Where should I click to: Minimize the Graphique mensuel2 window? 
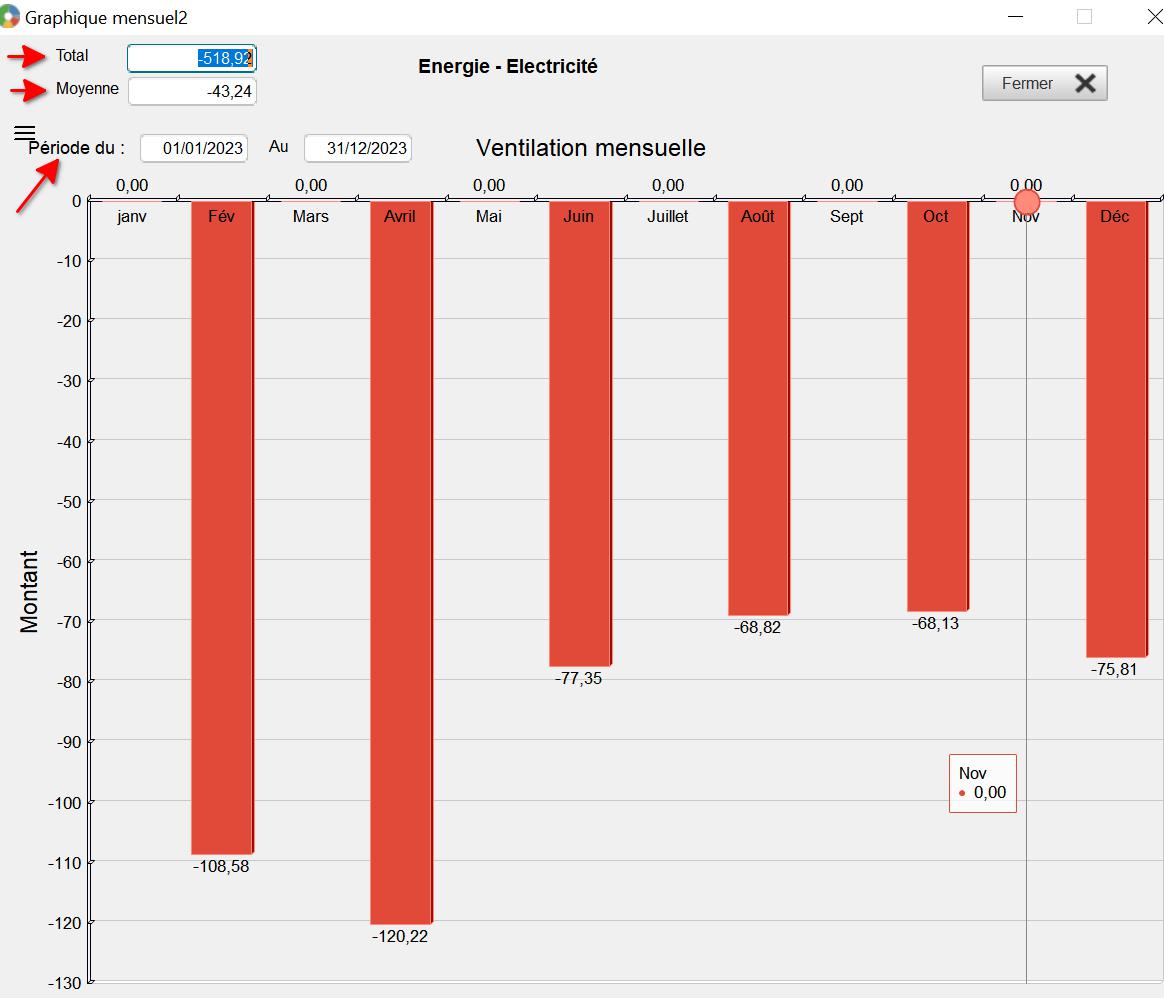click(1016, 17)
